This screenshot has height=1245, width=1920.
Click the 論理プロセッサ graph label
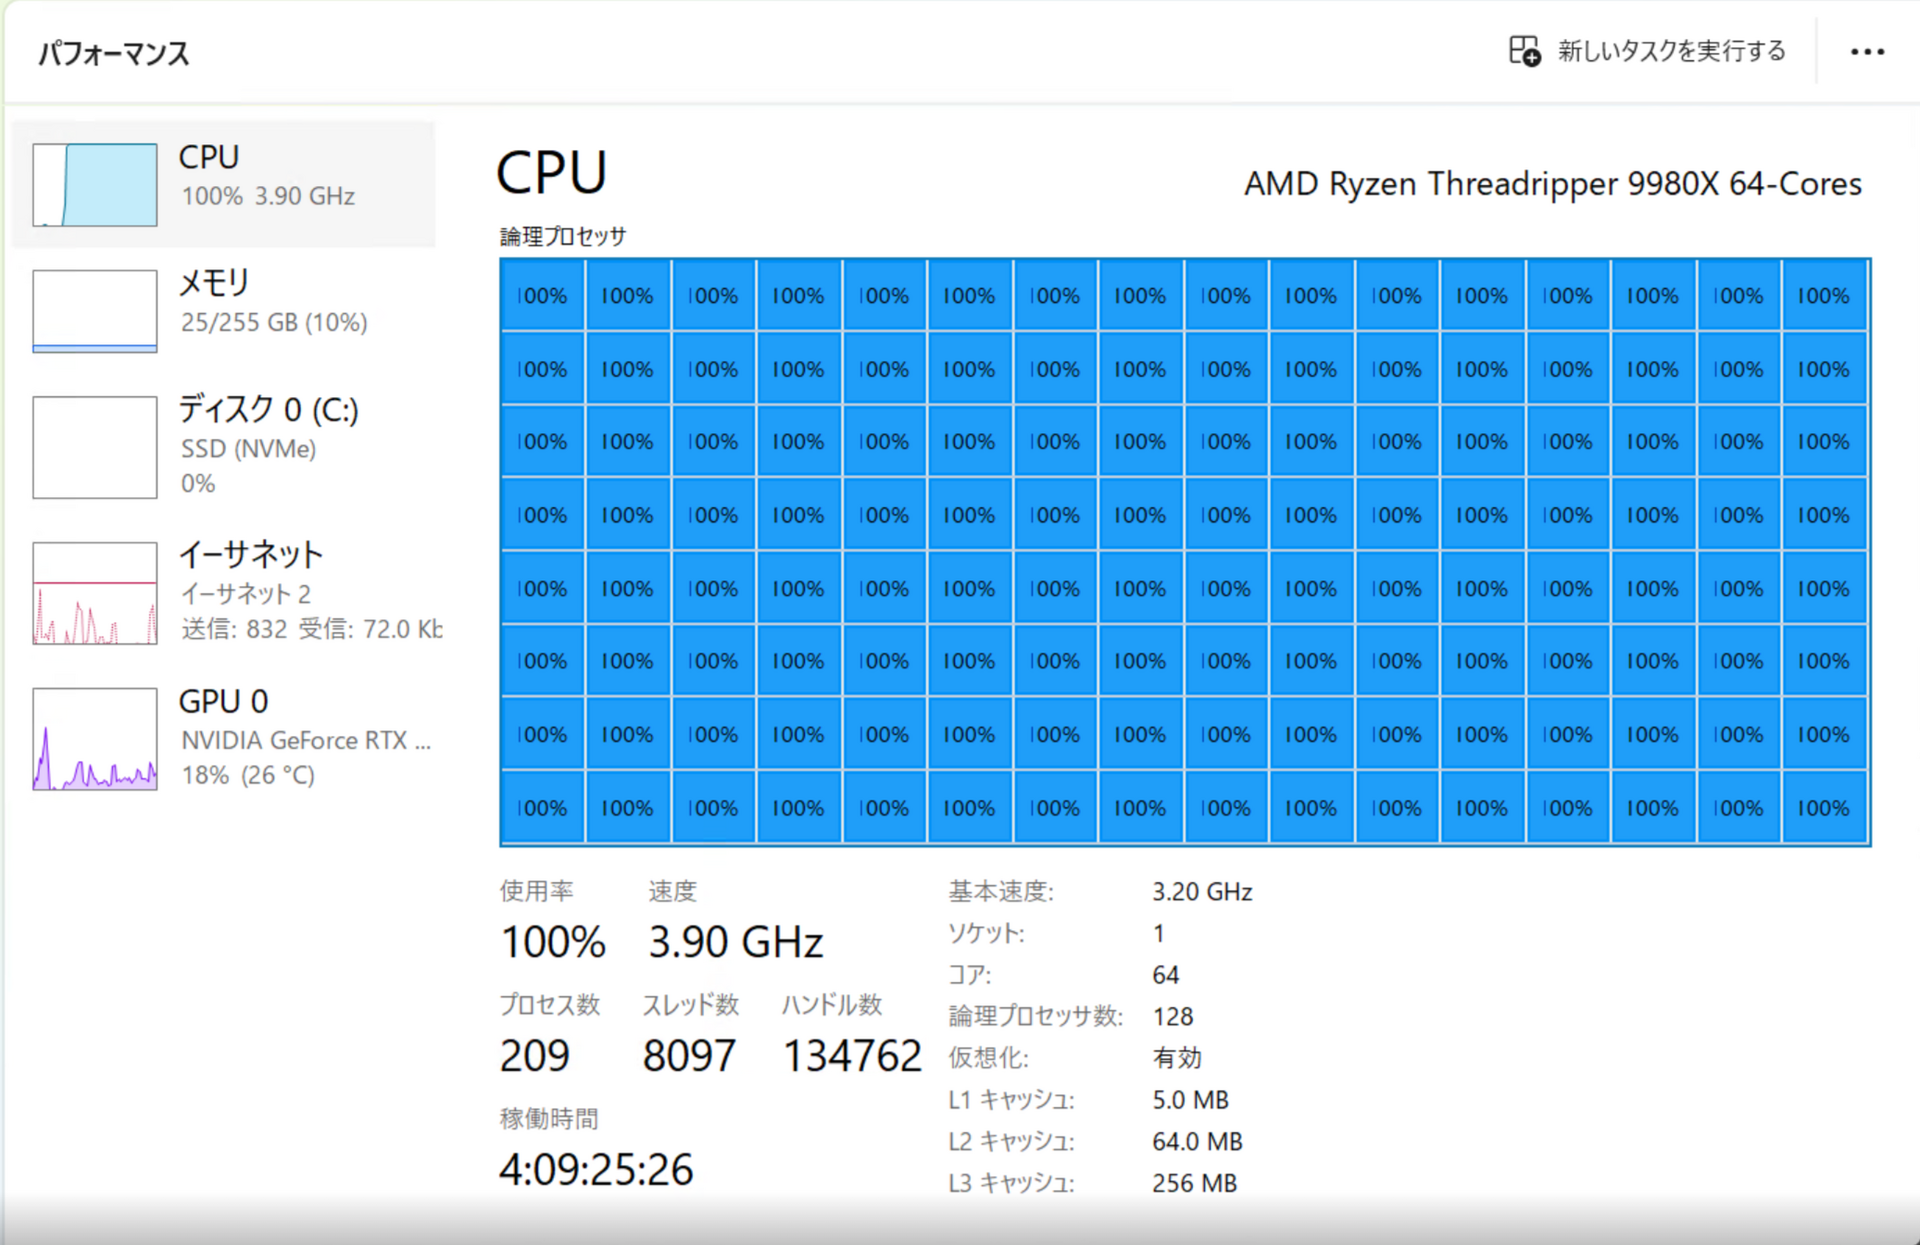[x=563, y=236]
